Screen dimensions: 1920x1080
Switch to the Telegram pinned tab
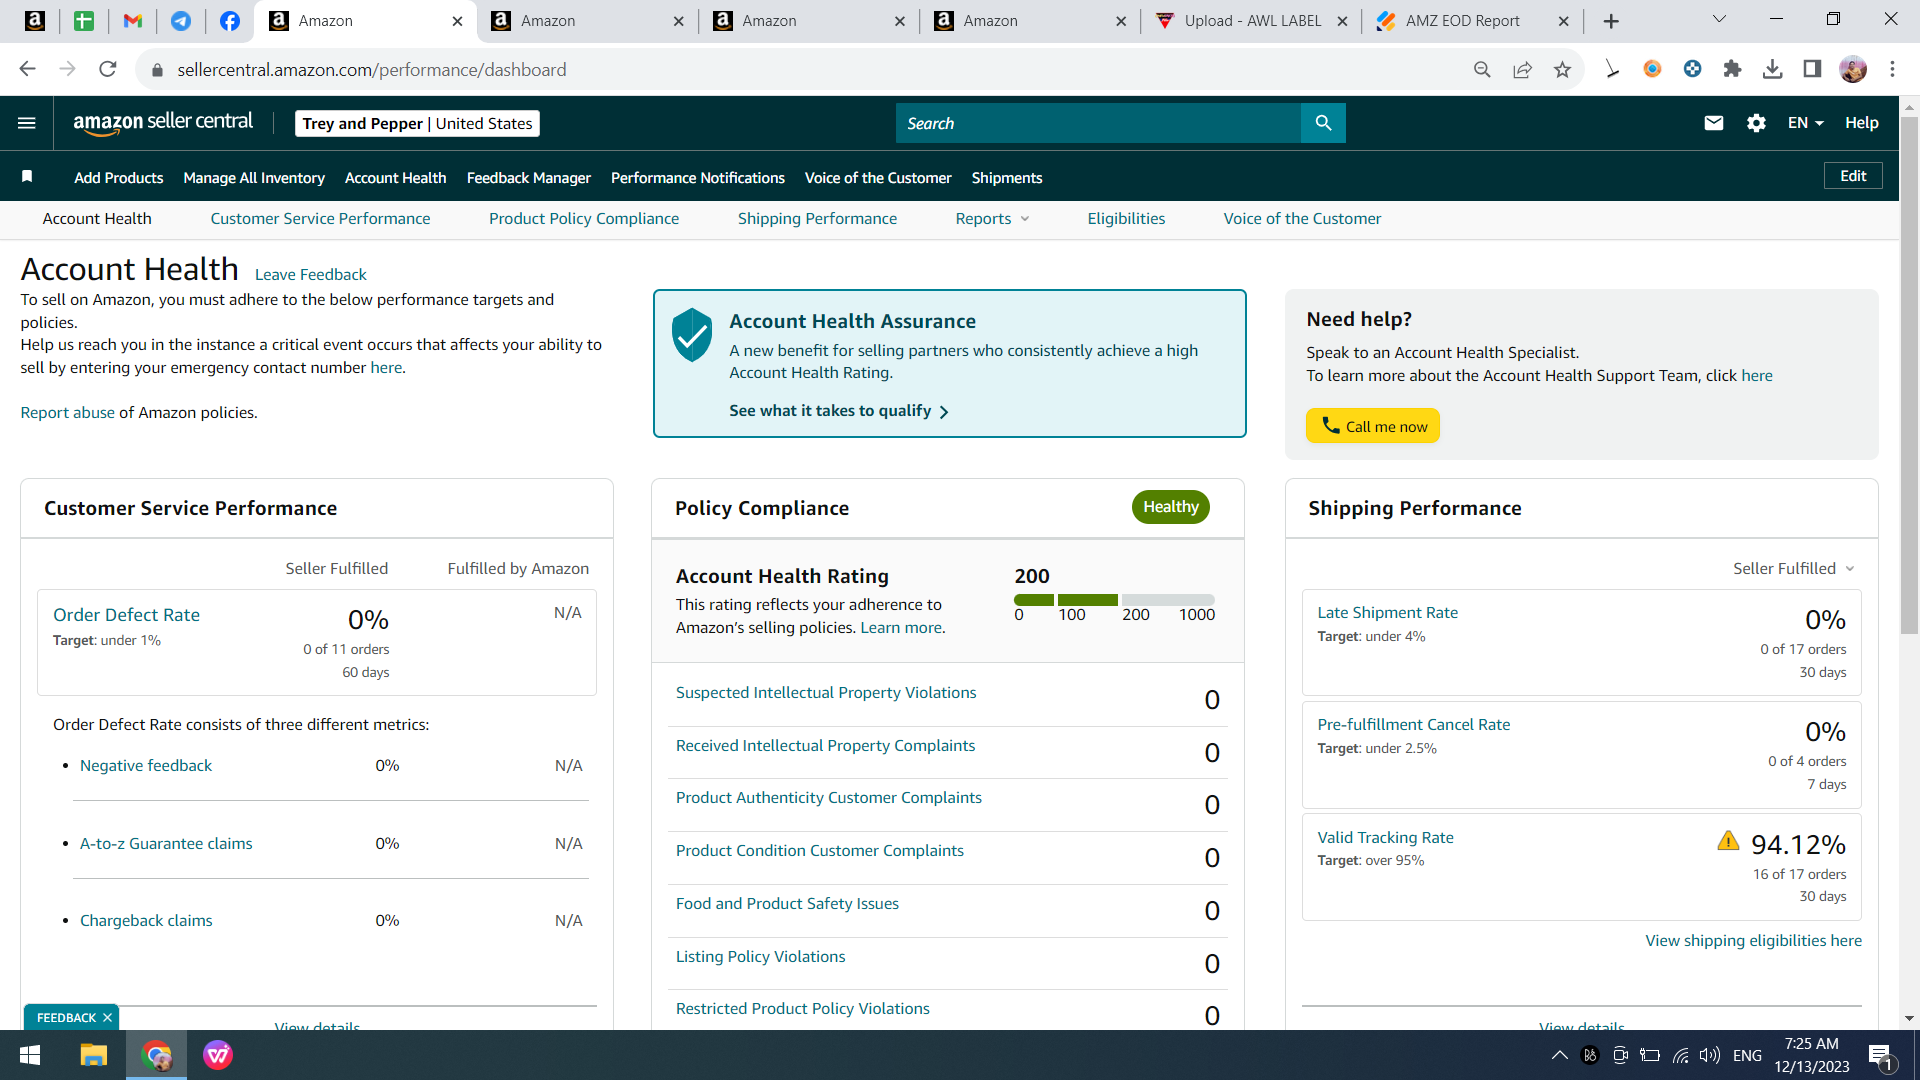[181, 21]
